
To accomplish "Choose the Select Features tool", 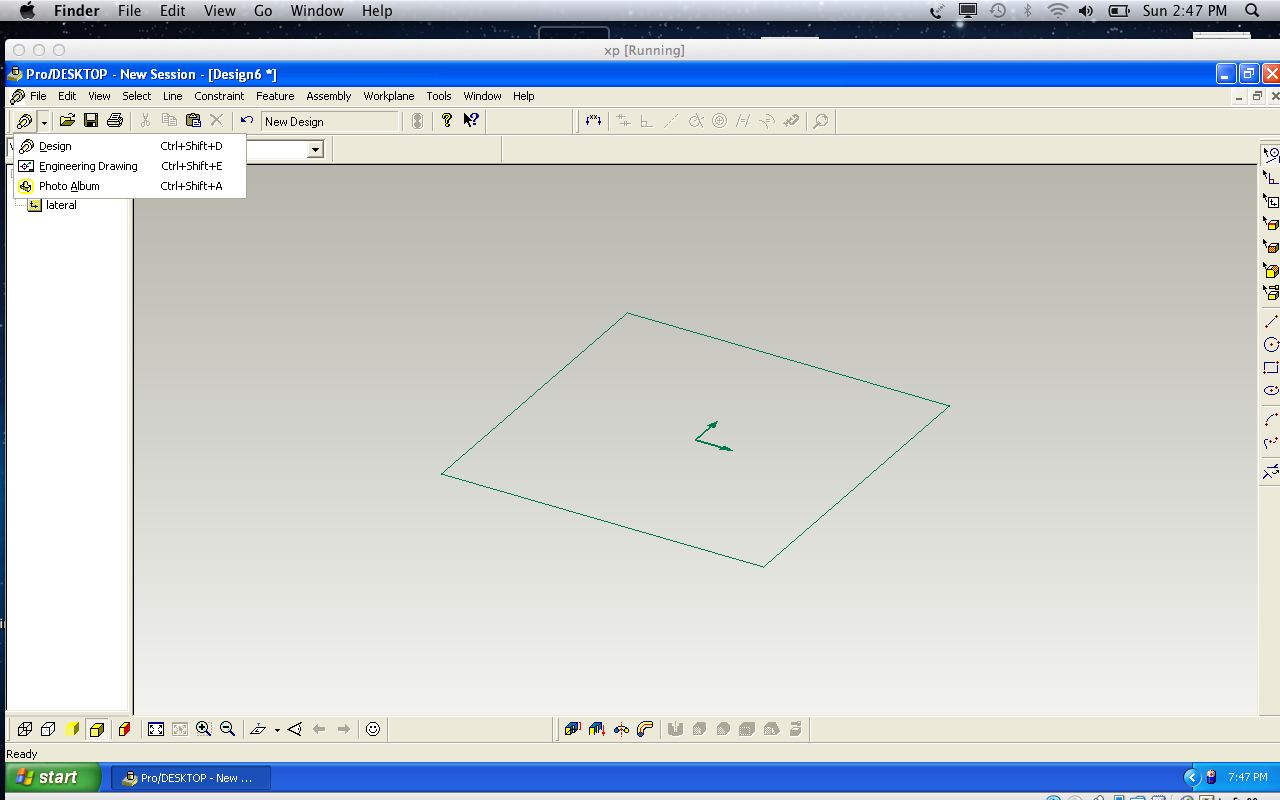I will [1271, 269].
